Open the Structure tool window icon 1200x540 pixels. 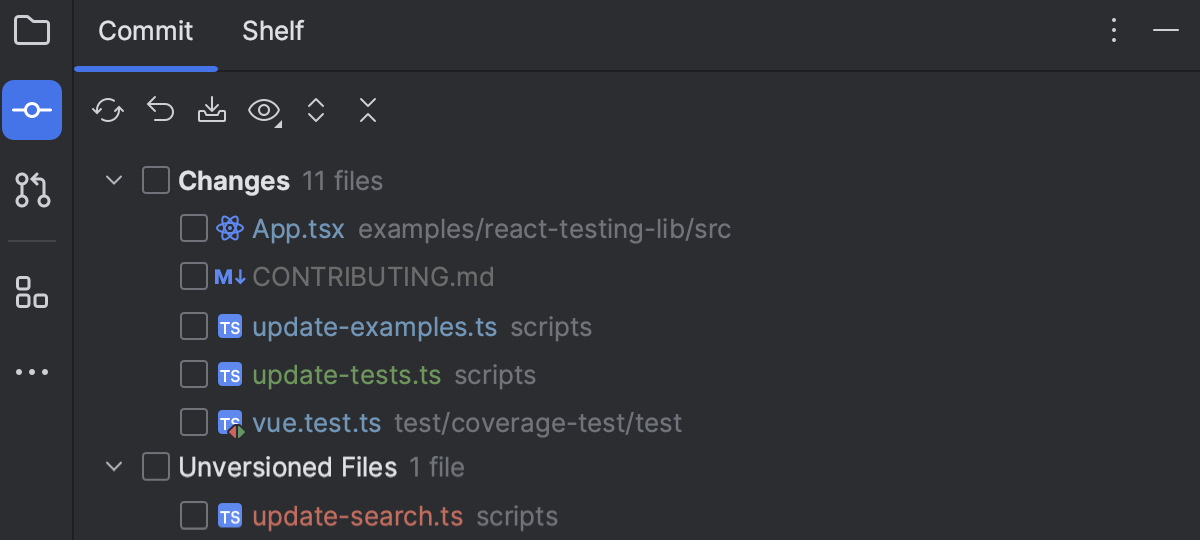(x=32, y=292)
